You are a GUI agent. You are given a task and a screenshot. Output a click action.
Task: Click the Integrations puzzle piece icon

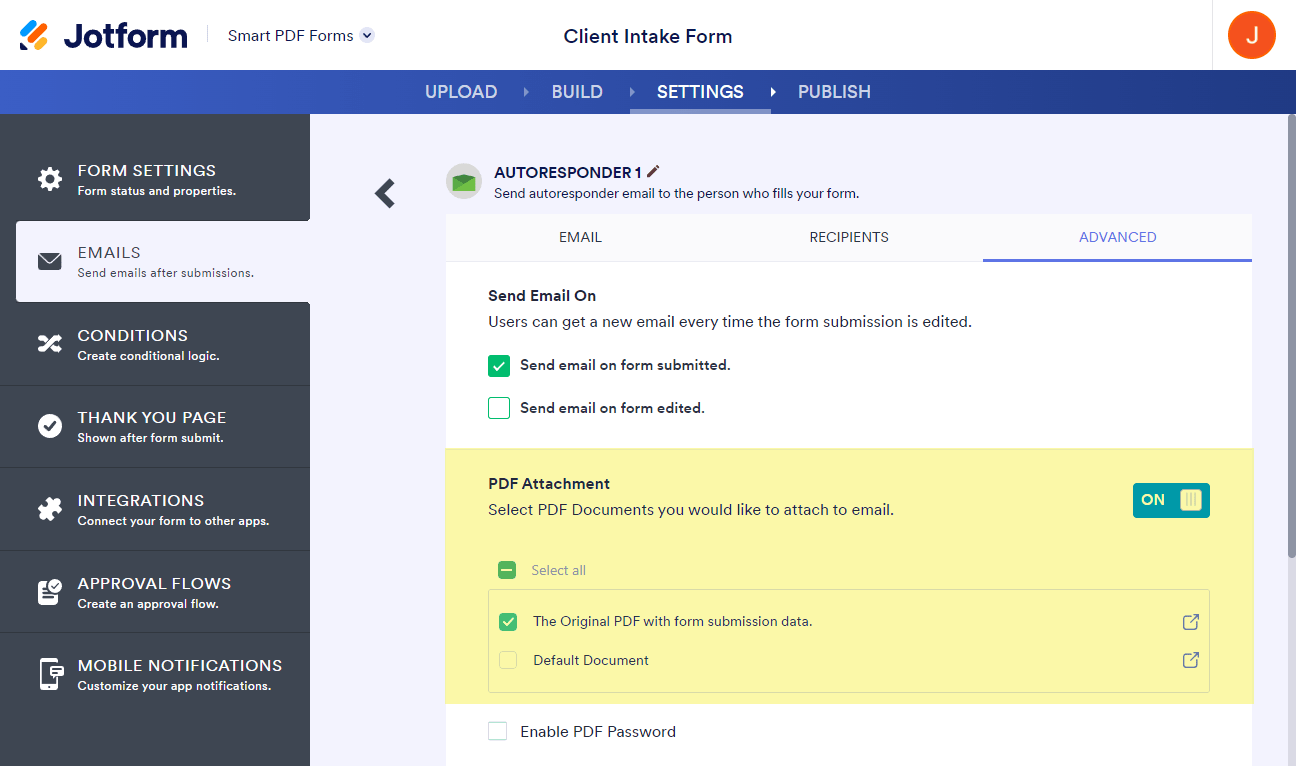pos(49,509)
